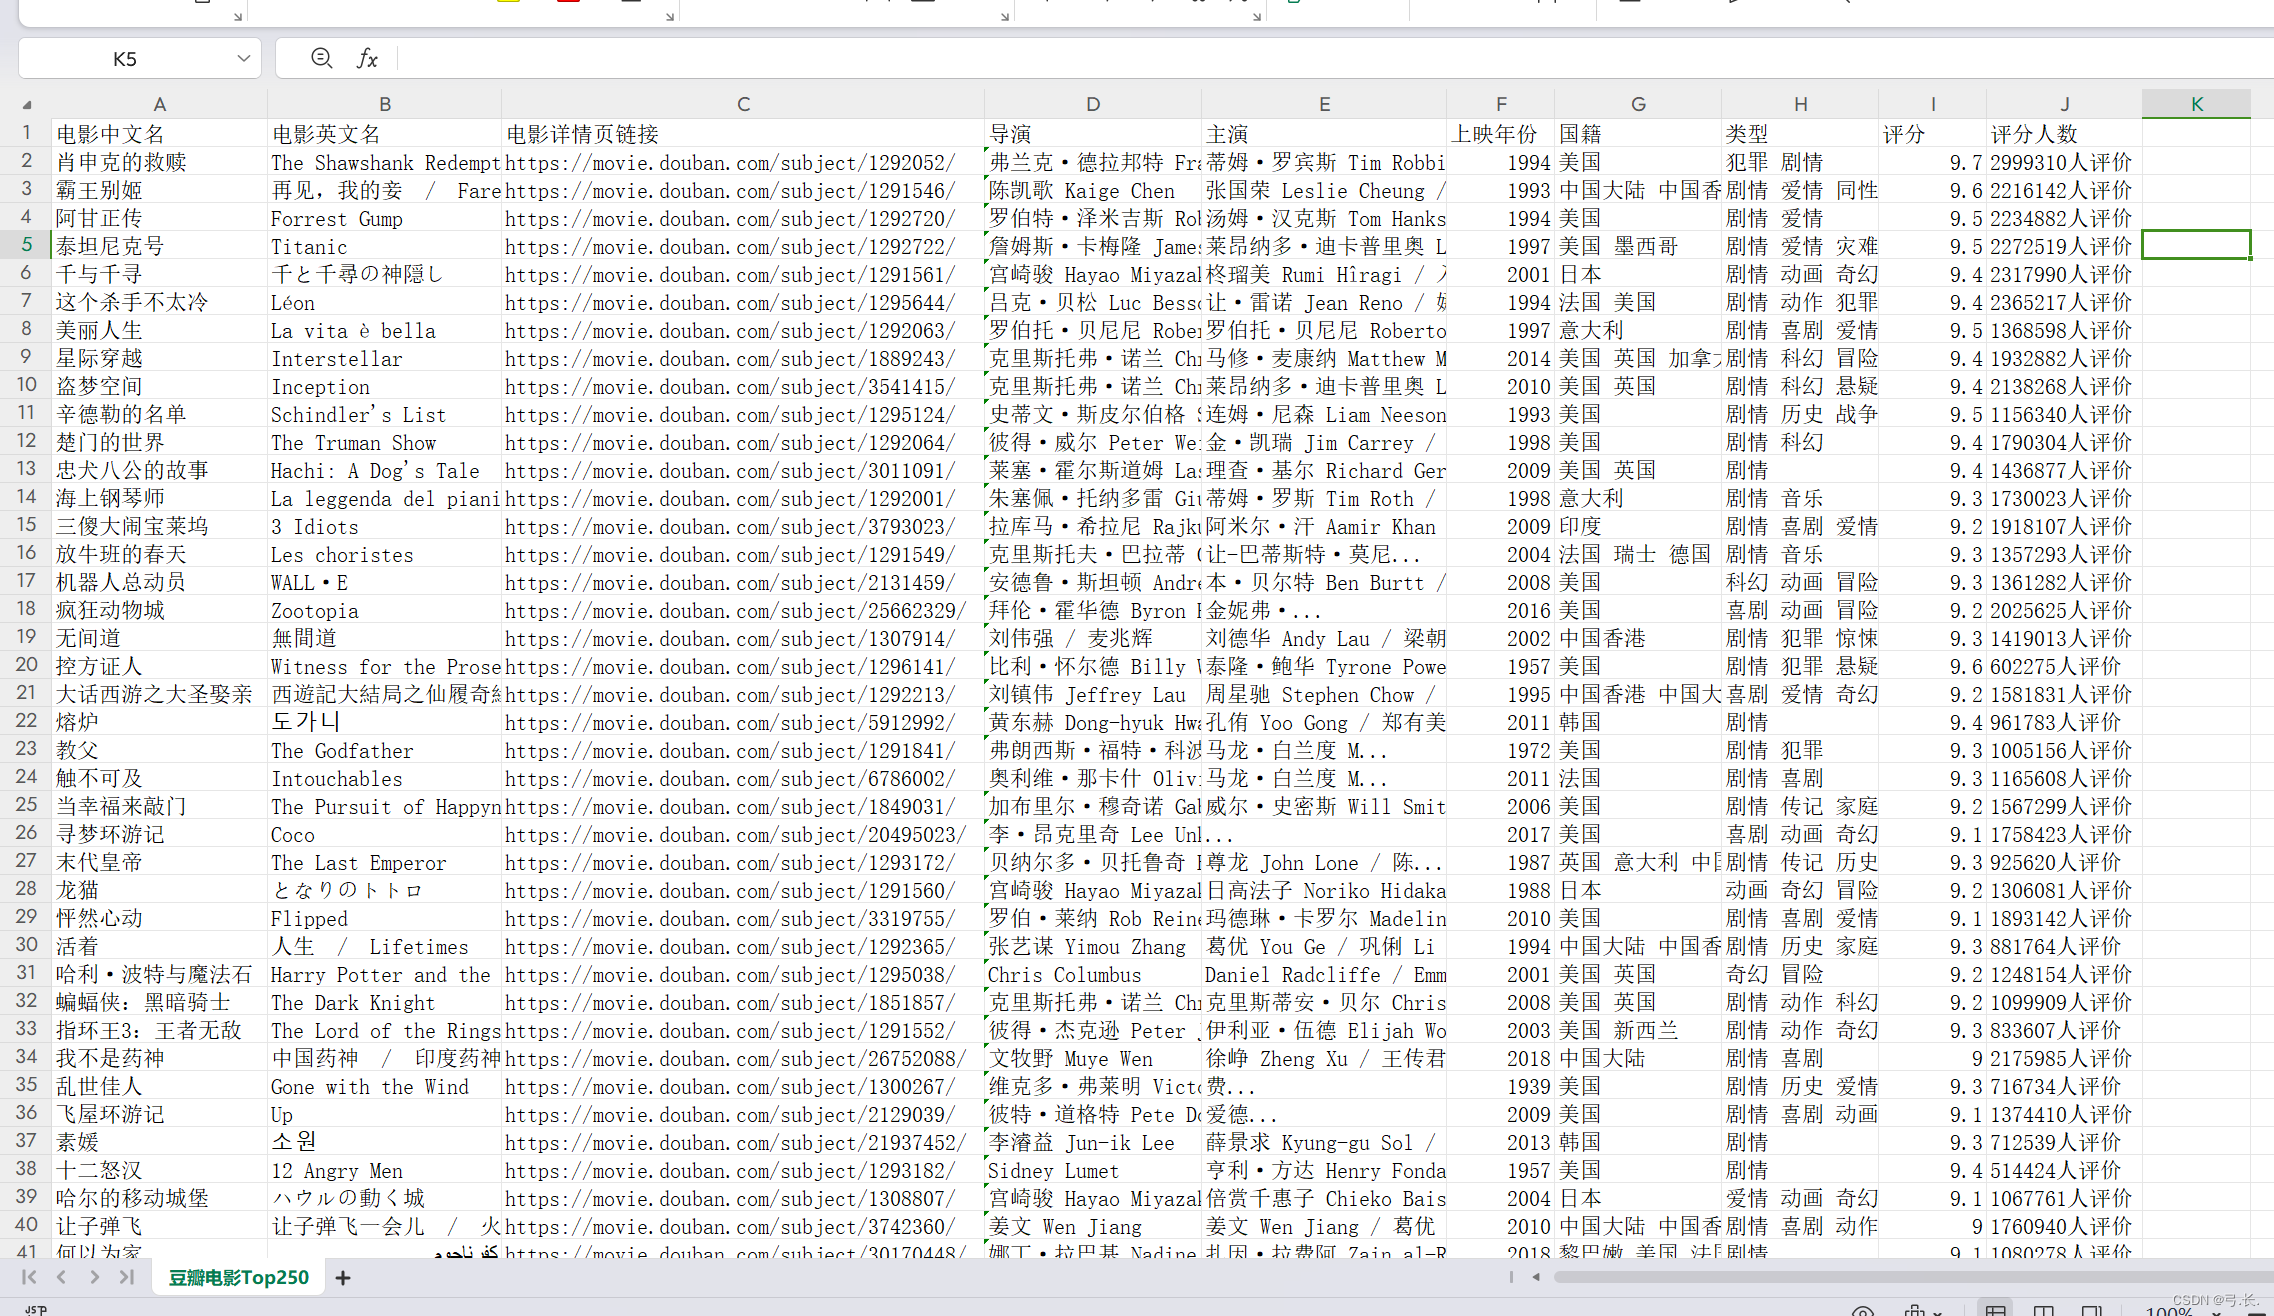Viewport: 2274px width, 1316px height.
Task: Select the 豆瓣电影Top250 sheet tab
Action: (238, 1277)
